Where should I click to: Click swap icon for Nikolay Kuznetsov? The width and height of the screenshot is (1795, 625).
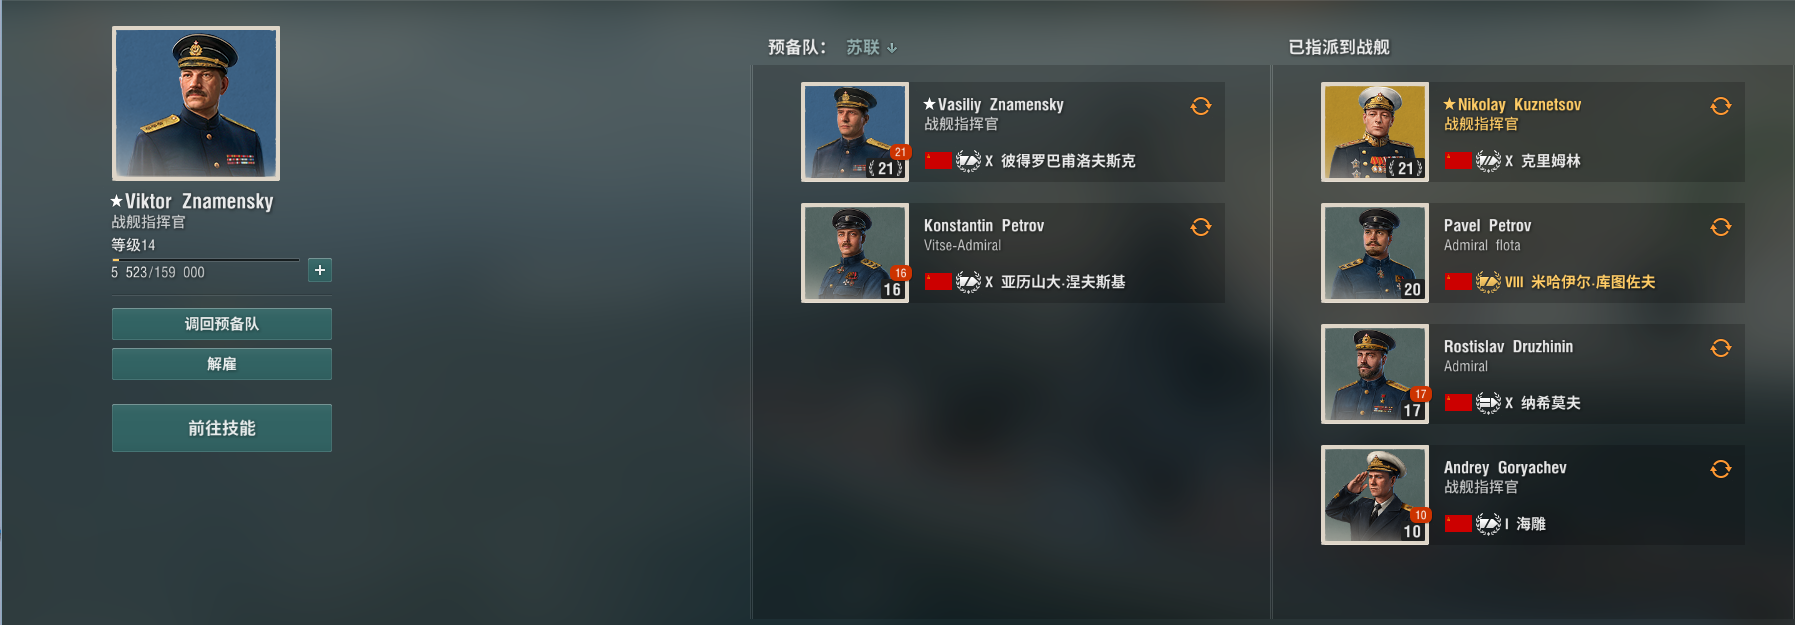1721,106
